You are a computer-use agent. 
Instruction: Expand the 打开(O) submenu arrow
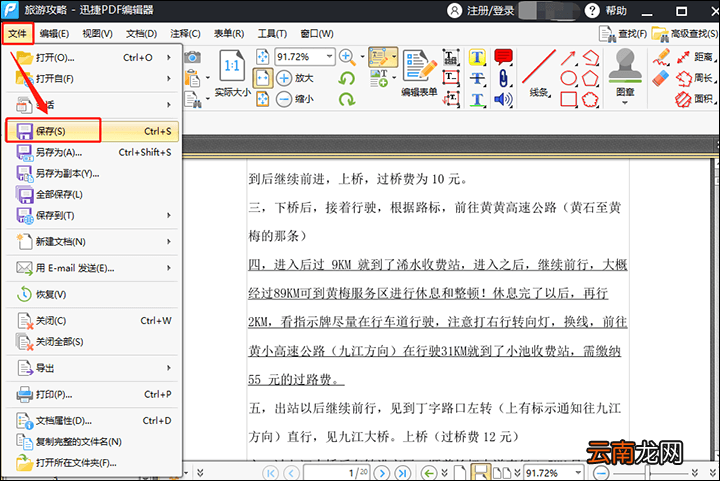pyautogui.click(x=169, y=57)
